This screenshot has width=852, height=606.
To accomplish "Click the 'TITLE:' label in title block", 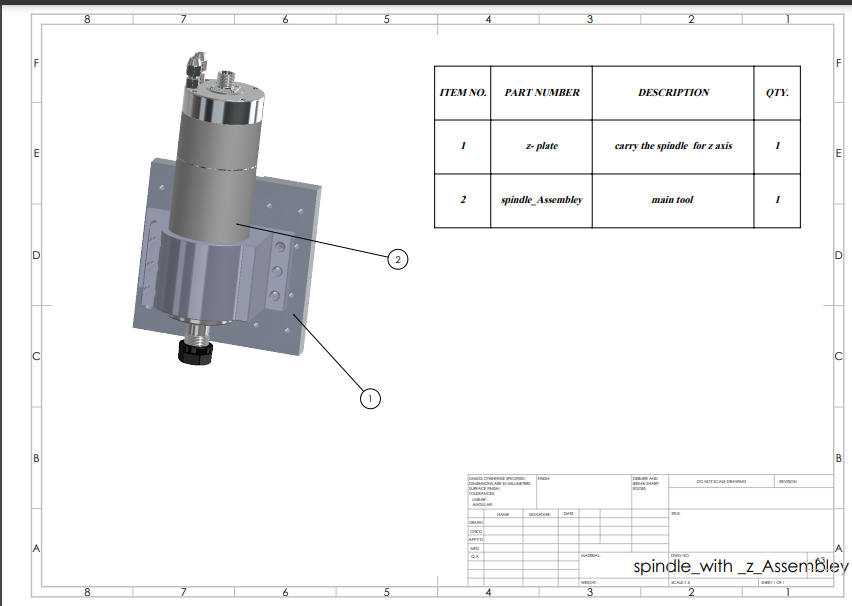I will tap(675, 514).
